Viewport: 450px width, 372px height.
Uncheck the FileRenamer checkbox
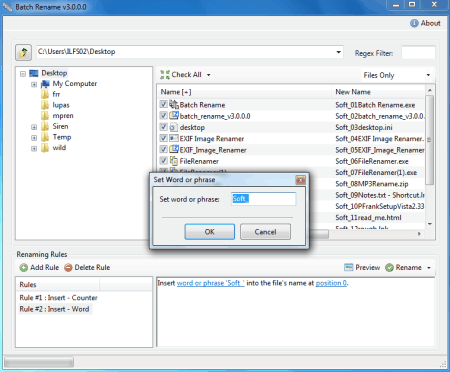point(163,161)
